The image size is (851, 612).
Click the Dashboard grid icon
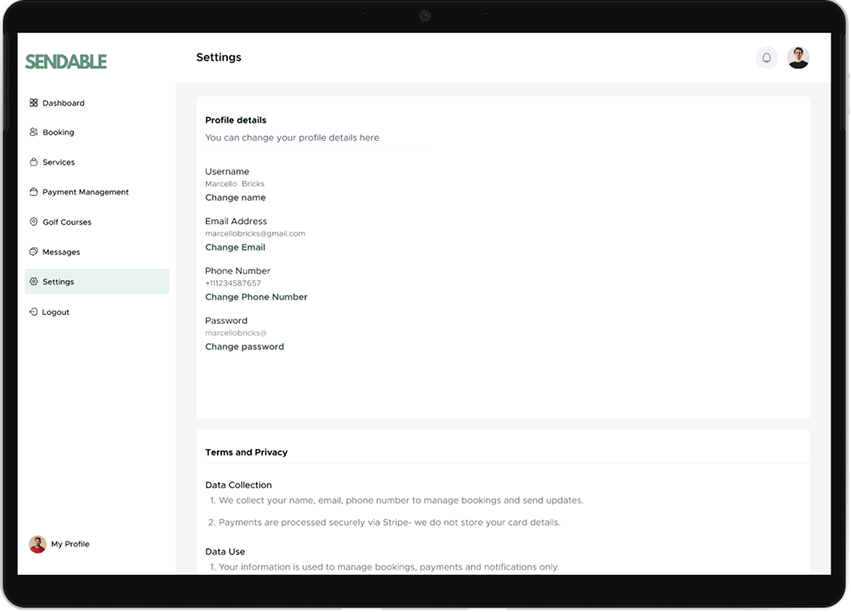[x=33, y=103]
